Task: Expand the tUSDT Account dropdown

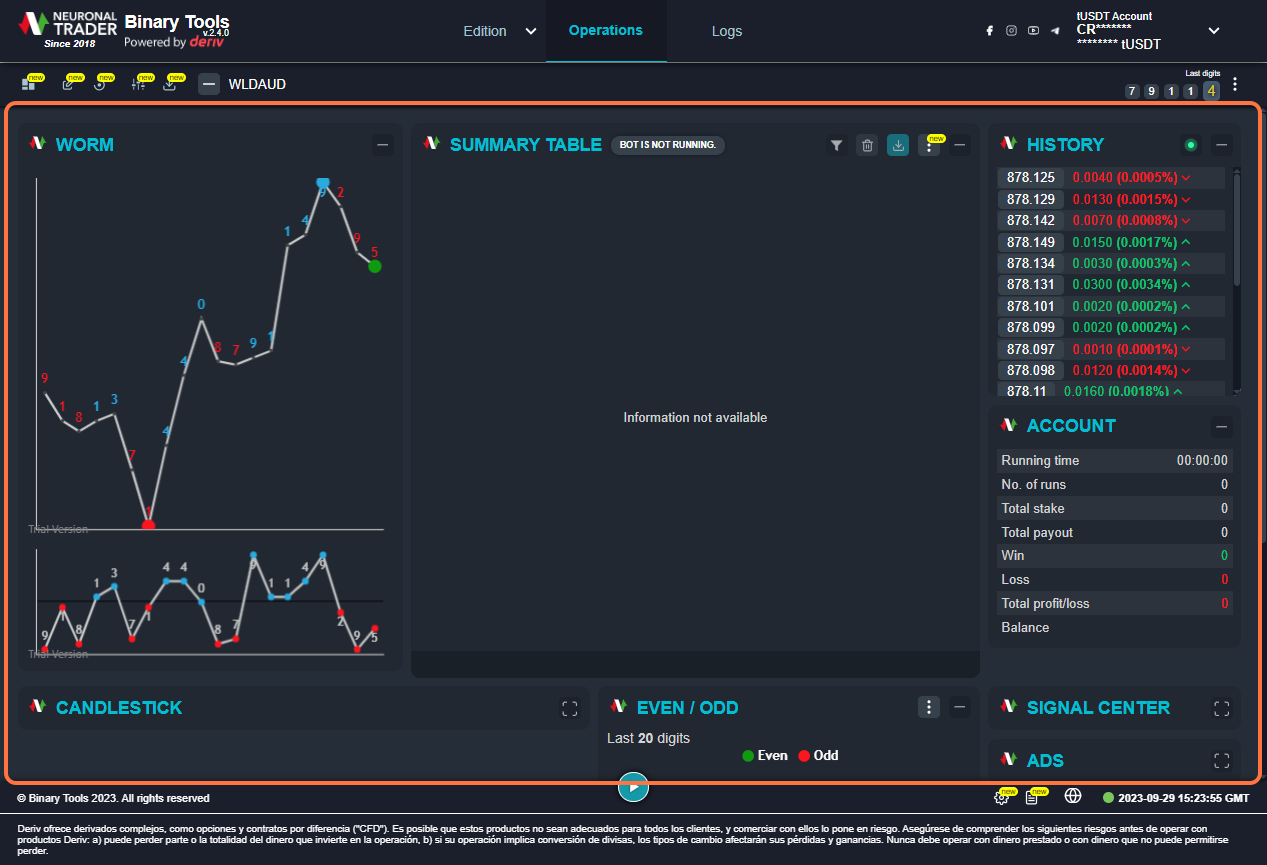Action: 1213,31
